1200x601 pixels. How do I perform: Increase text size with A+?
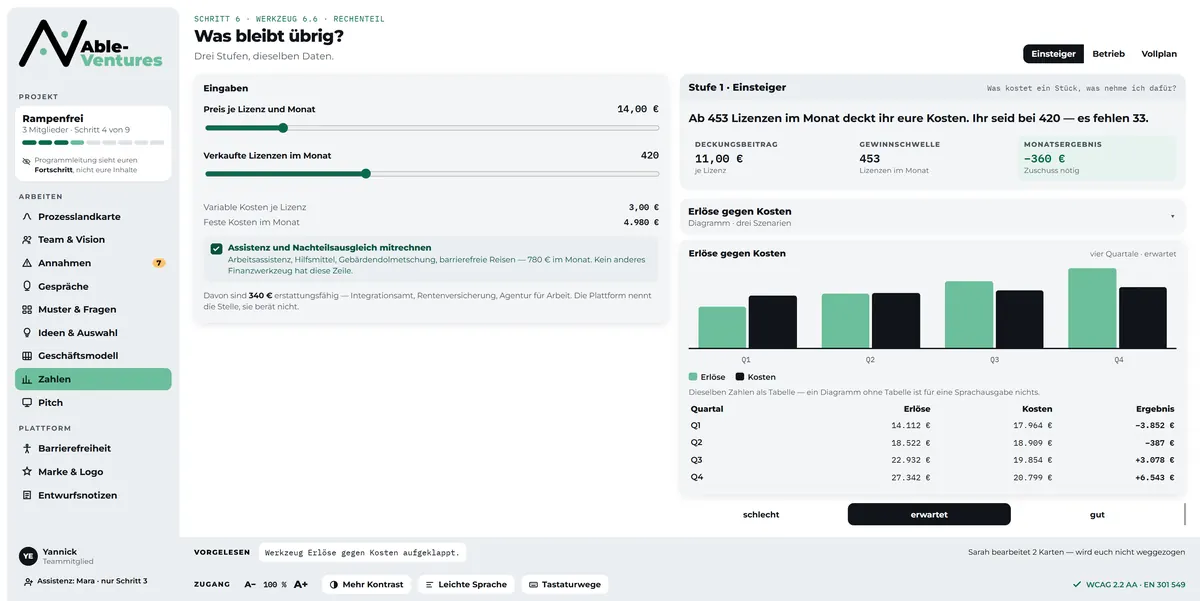(x=300, y=584)
